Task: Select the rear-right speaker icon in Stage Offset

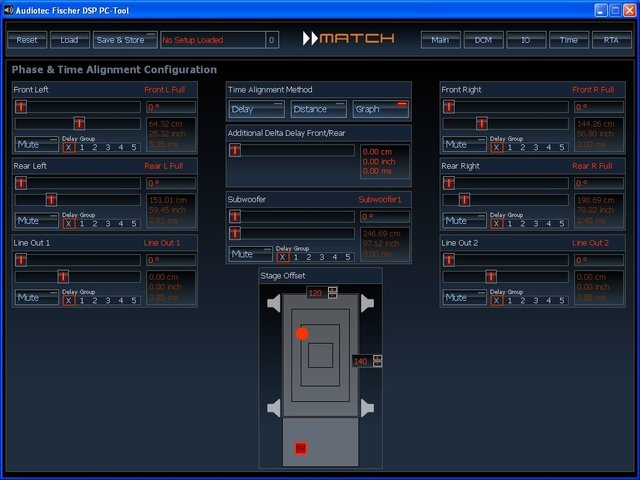Action: (367, 407)
